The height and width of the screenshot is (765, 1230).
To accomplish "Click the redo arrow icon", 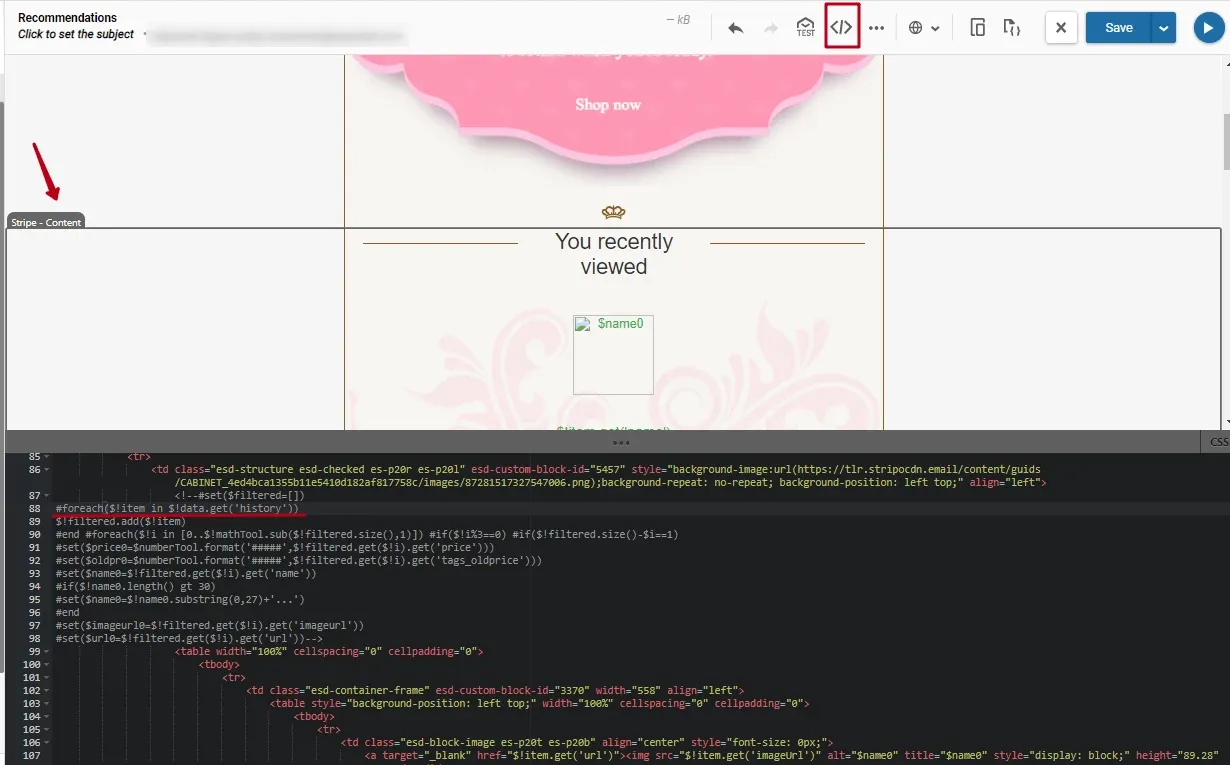I will (x=771, y=28).
